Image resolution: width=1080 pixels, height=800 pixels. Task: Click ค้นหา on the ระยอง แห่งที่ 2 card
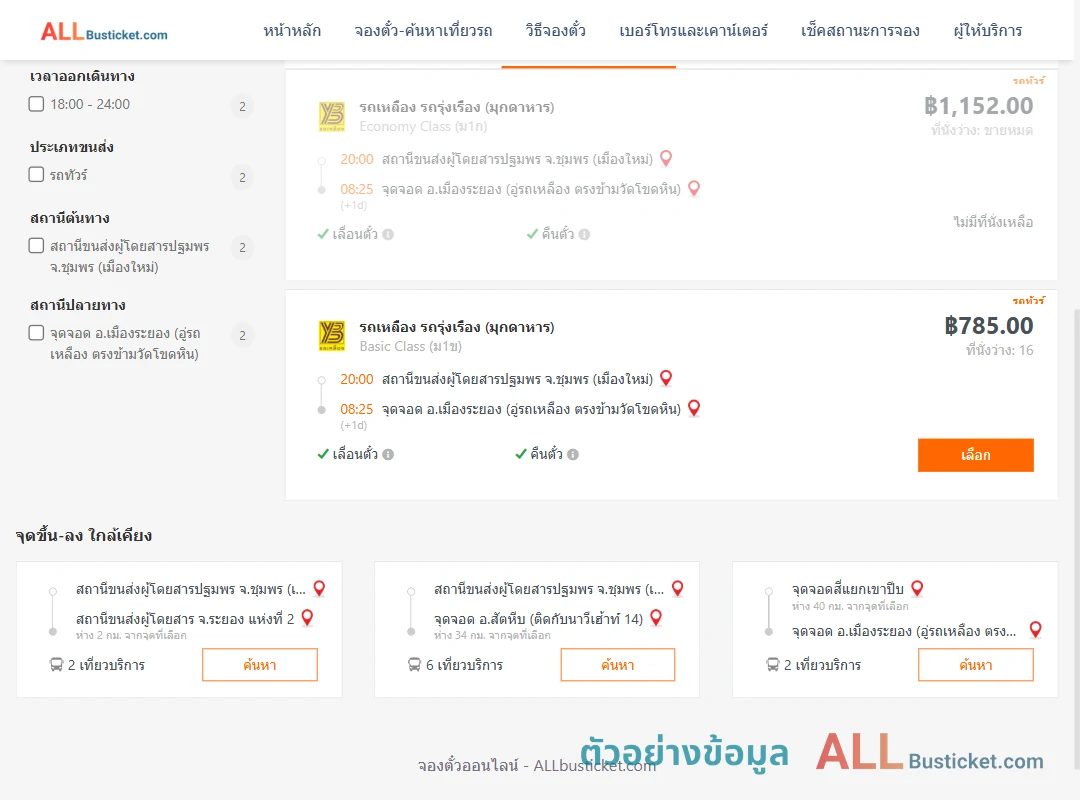click(260, 665)
